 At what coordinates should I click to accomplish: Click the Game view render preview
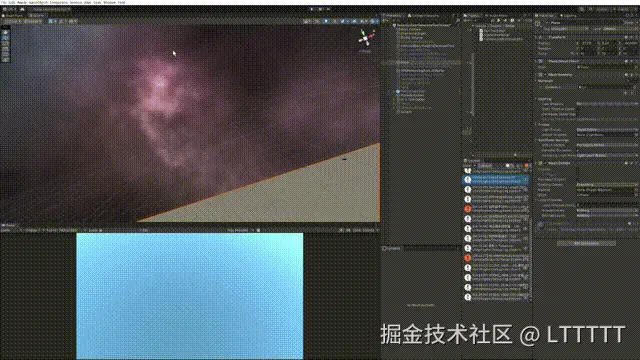190,296
